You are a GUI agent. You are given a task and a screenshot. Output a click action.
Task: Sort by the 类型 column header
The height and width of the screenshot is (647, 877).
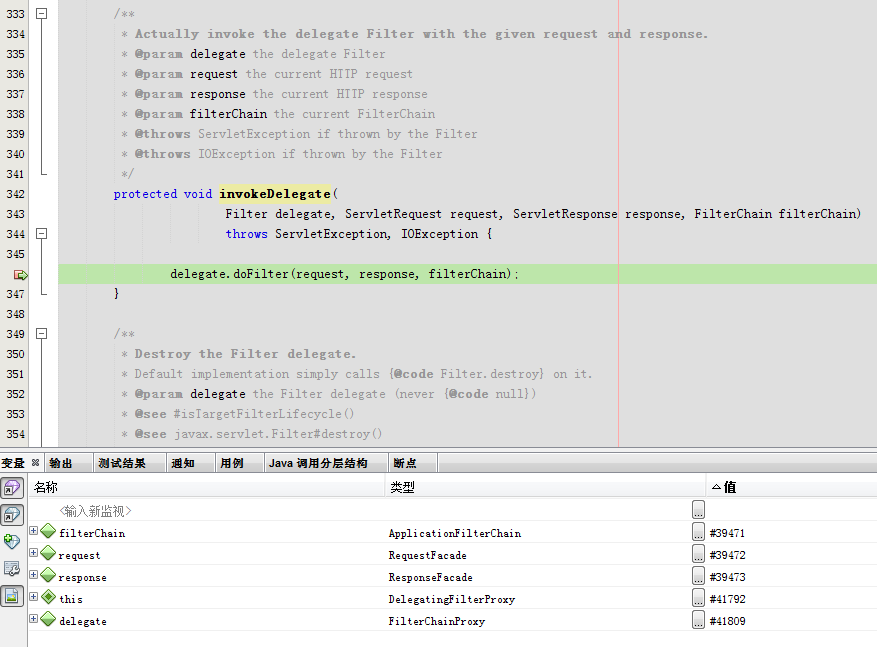click(546, 487)
